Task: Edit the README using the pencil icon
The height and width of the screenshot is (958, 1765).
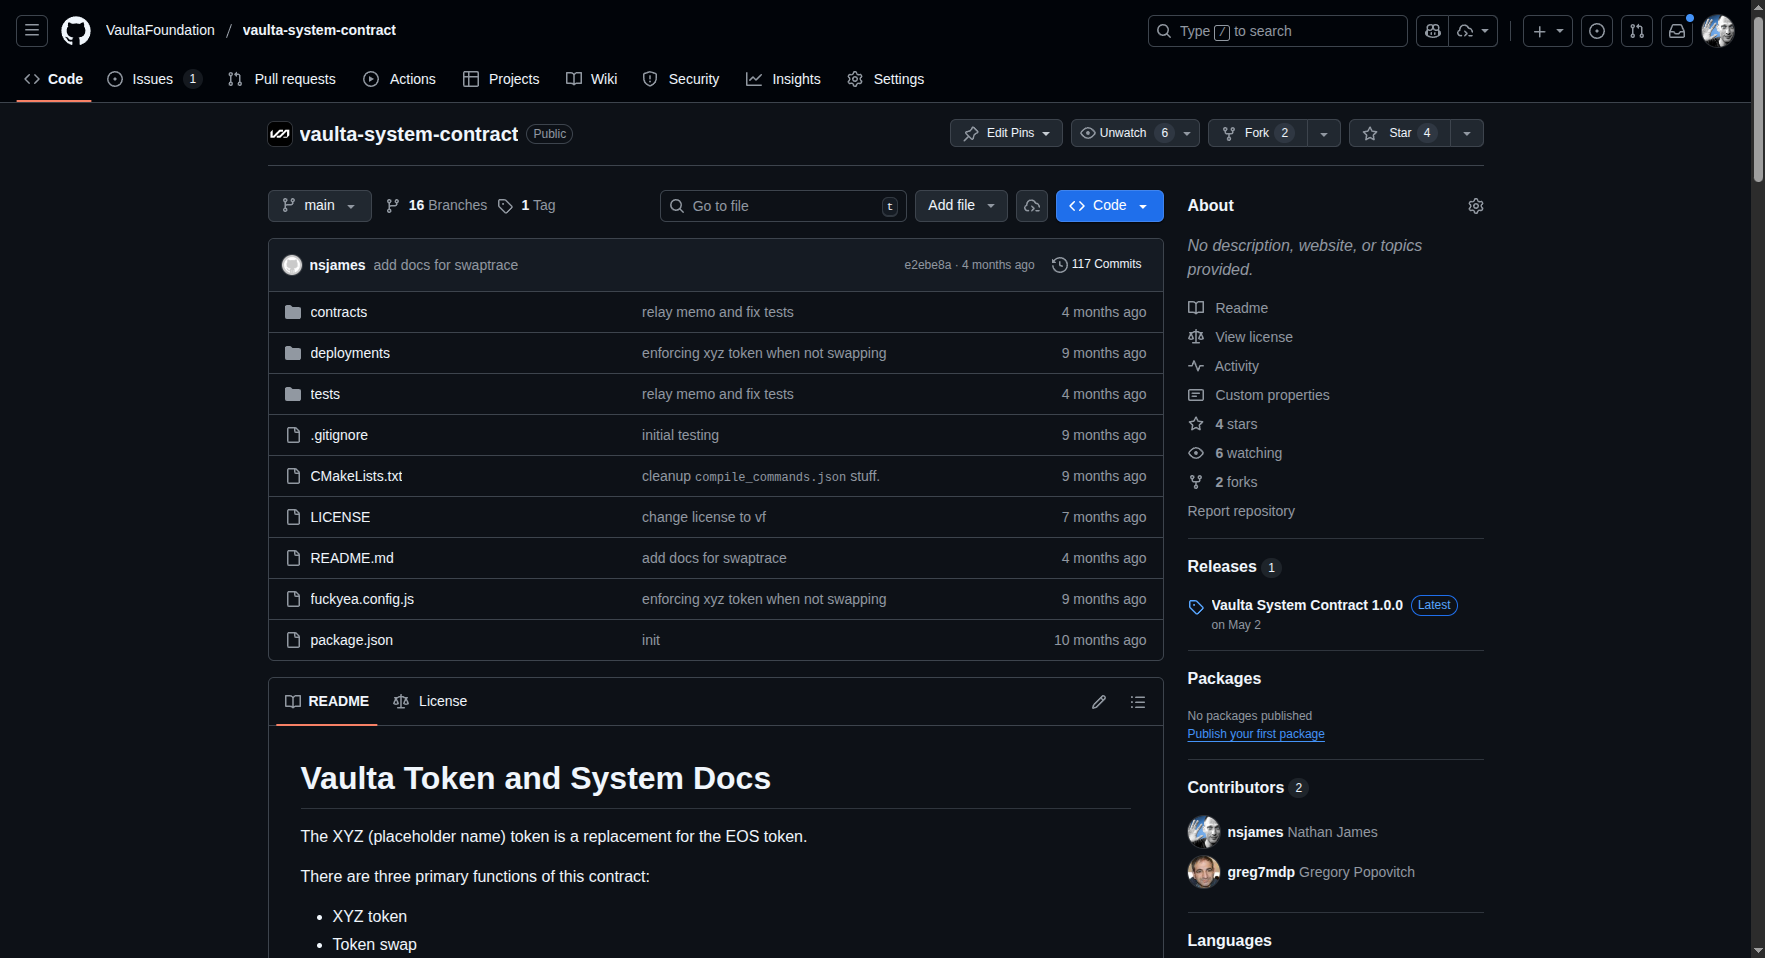Action: (1099, 702)
